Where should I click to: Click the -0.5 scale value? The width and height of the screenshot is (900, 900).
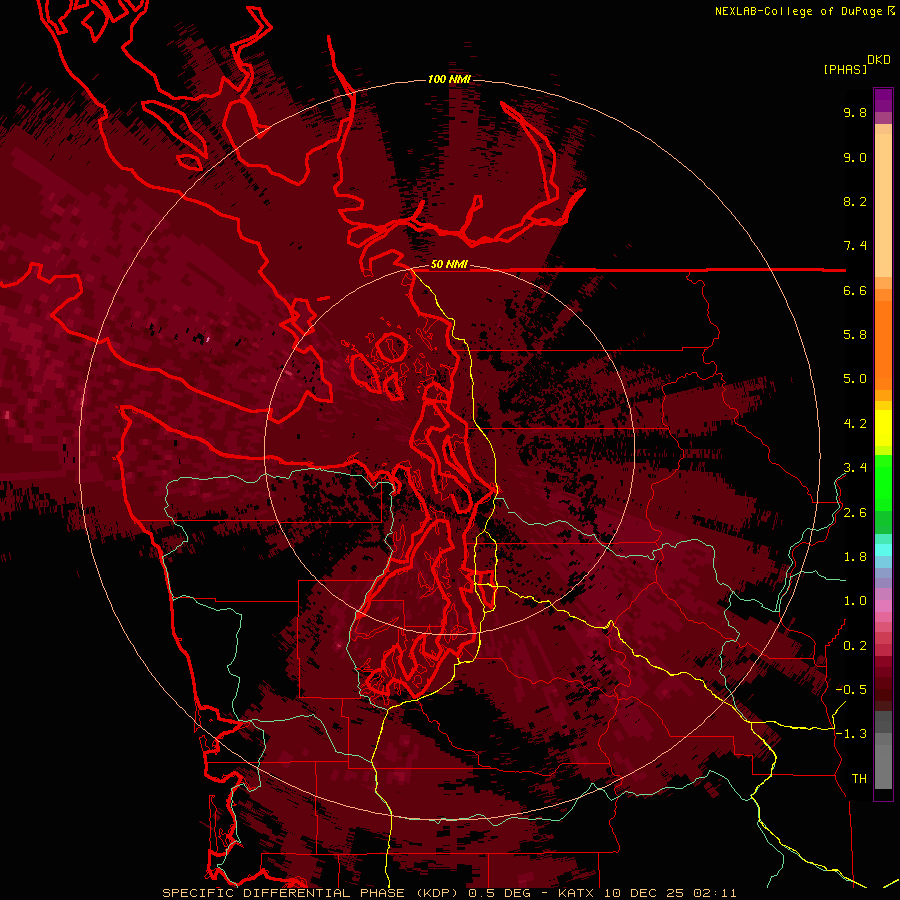(x=851, y=690)
